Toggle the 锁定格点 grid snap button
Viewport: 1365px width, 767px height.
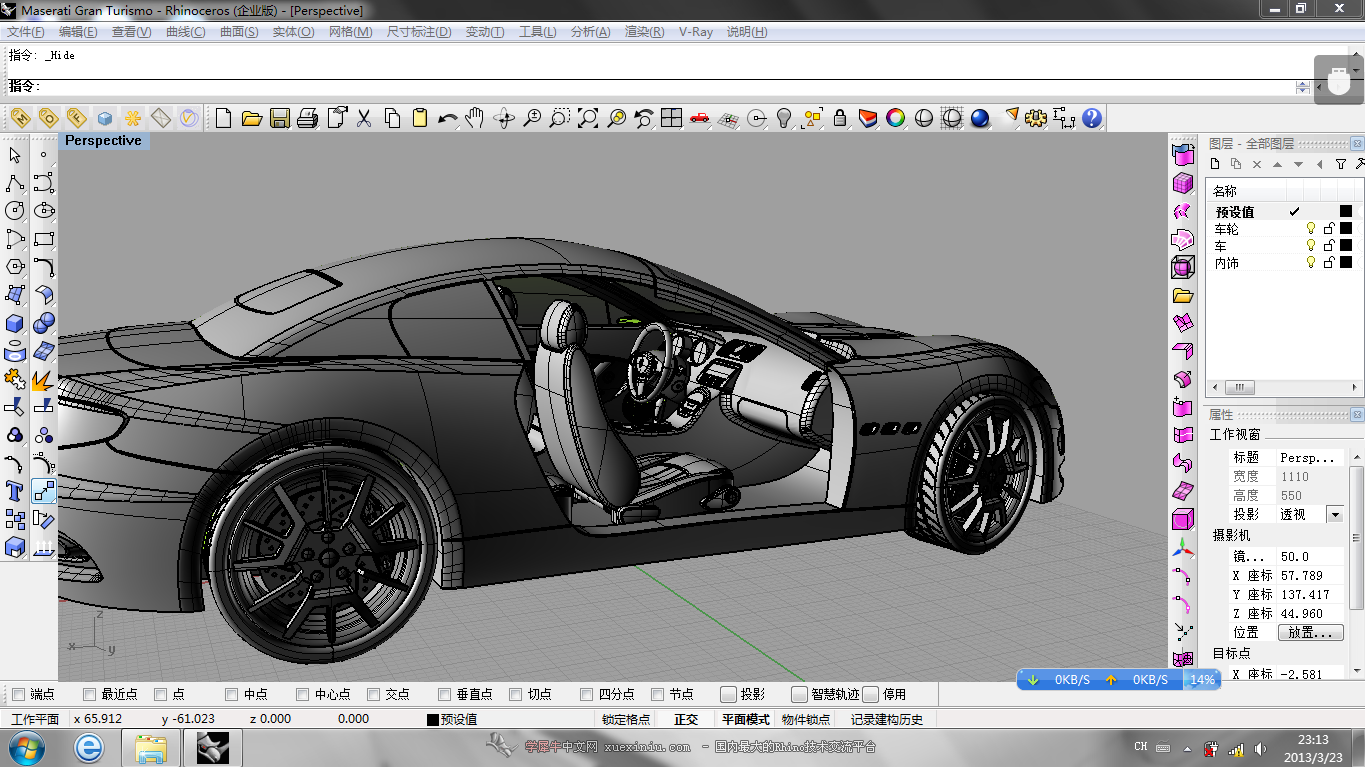[626, 719]
